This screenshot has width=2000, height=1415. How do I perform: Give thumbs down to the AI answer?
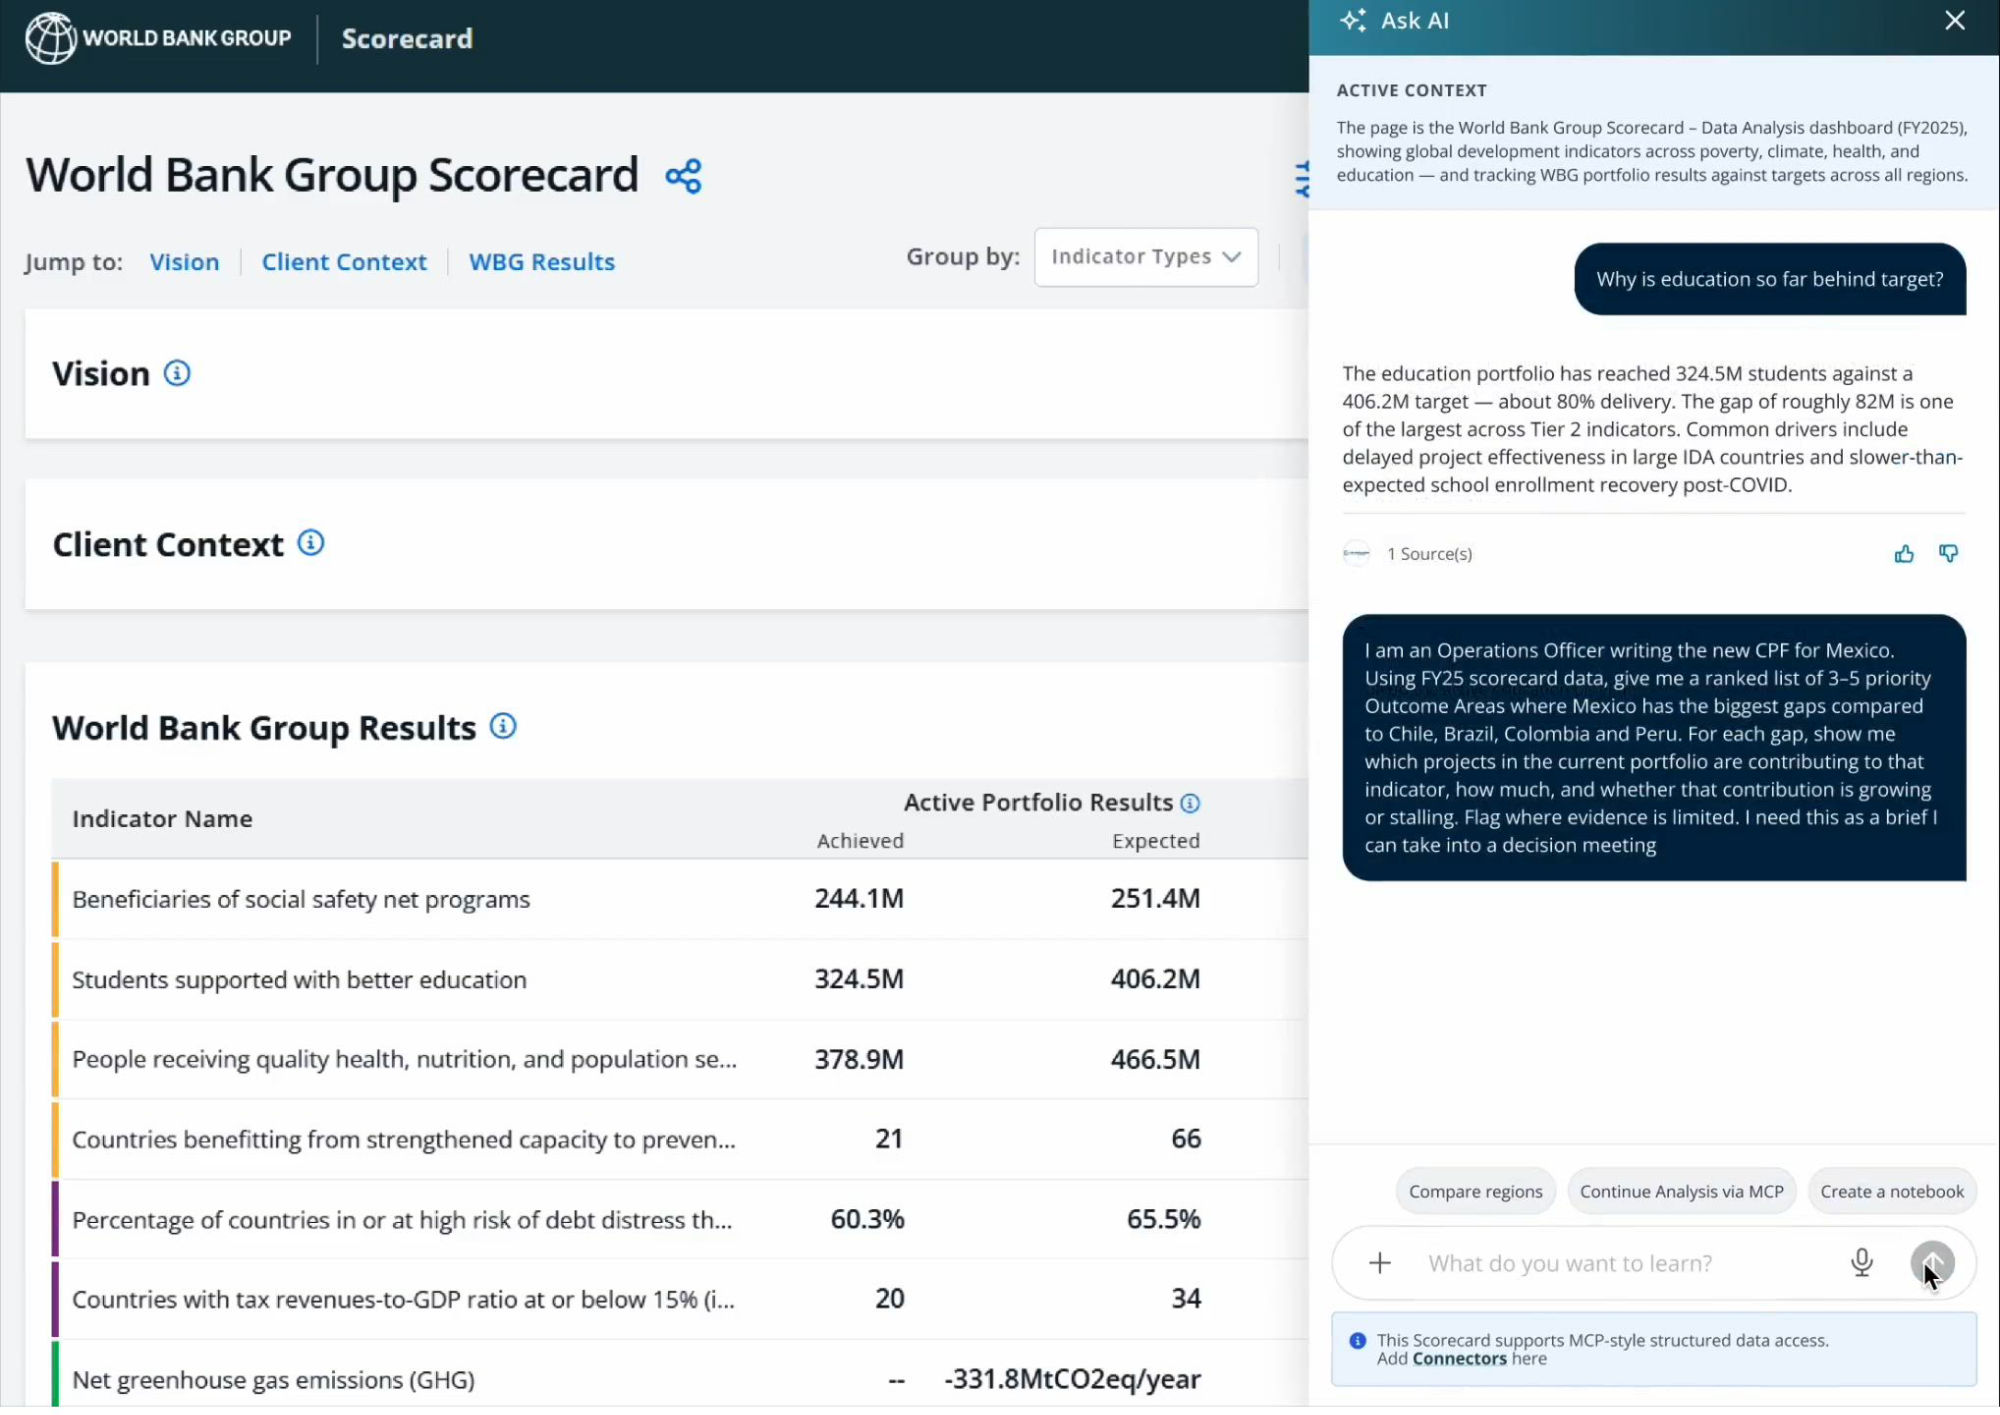pyautogui.click(x=1948, y=554)
